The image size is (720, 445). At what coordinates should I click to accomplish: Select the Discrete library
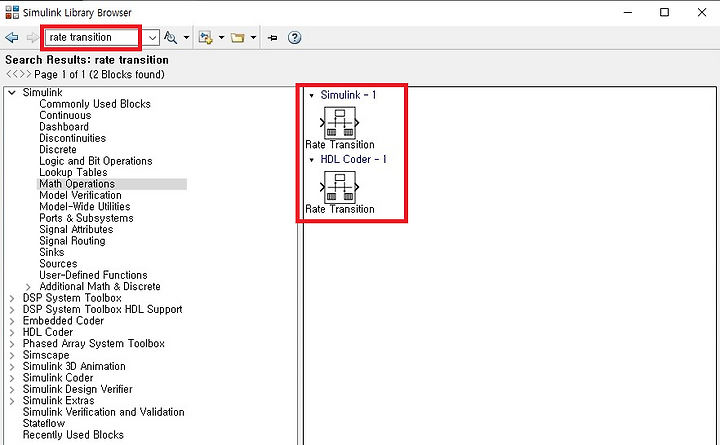tap(58, 150)
